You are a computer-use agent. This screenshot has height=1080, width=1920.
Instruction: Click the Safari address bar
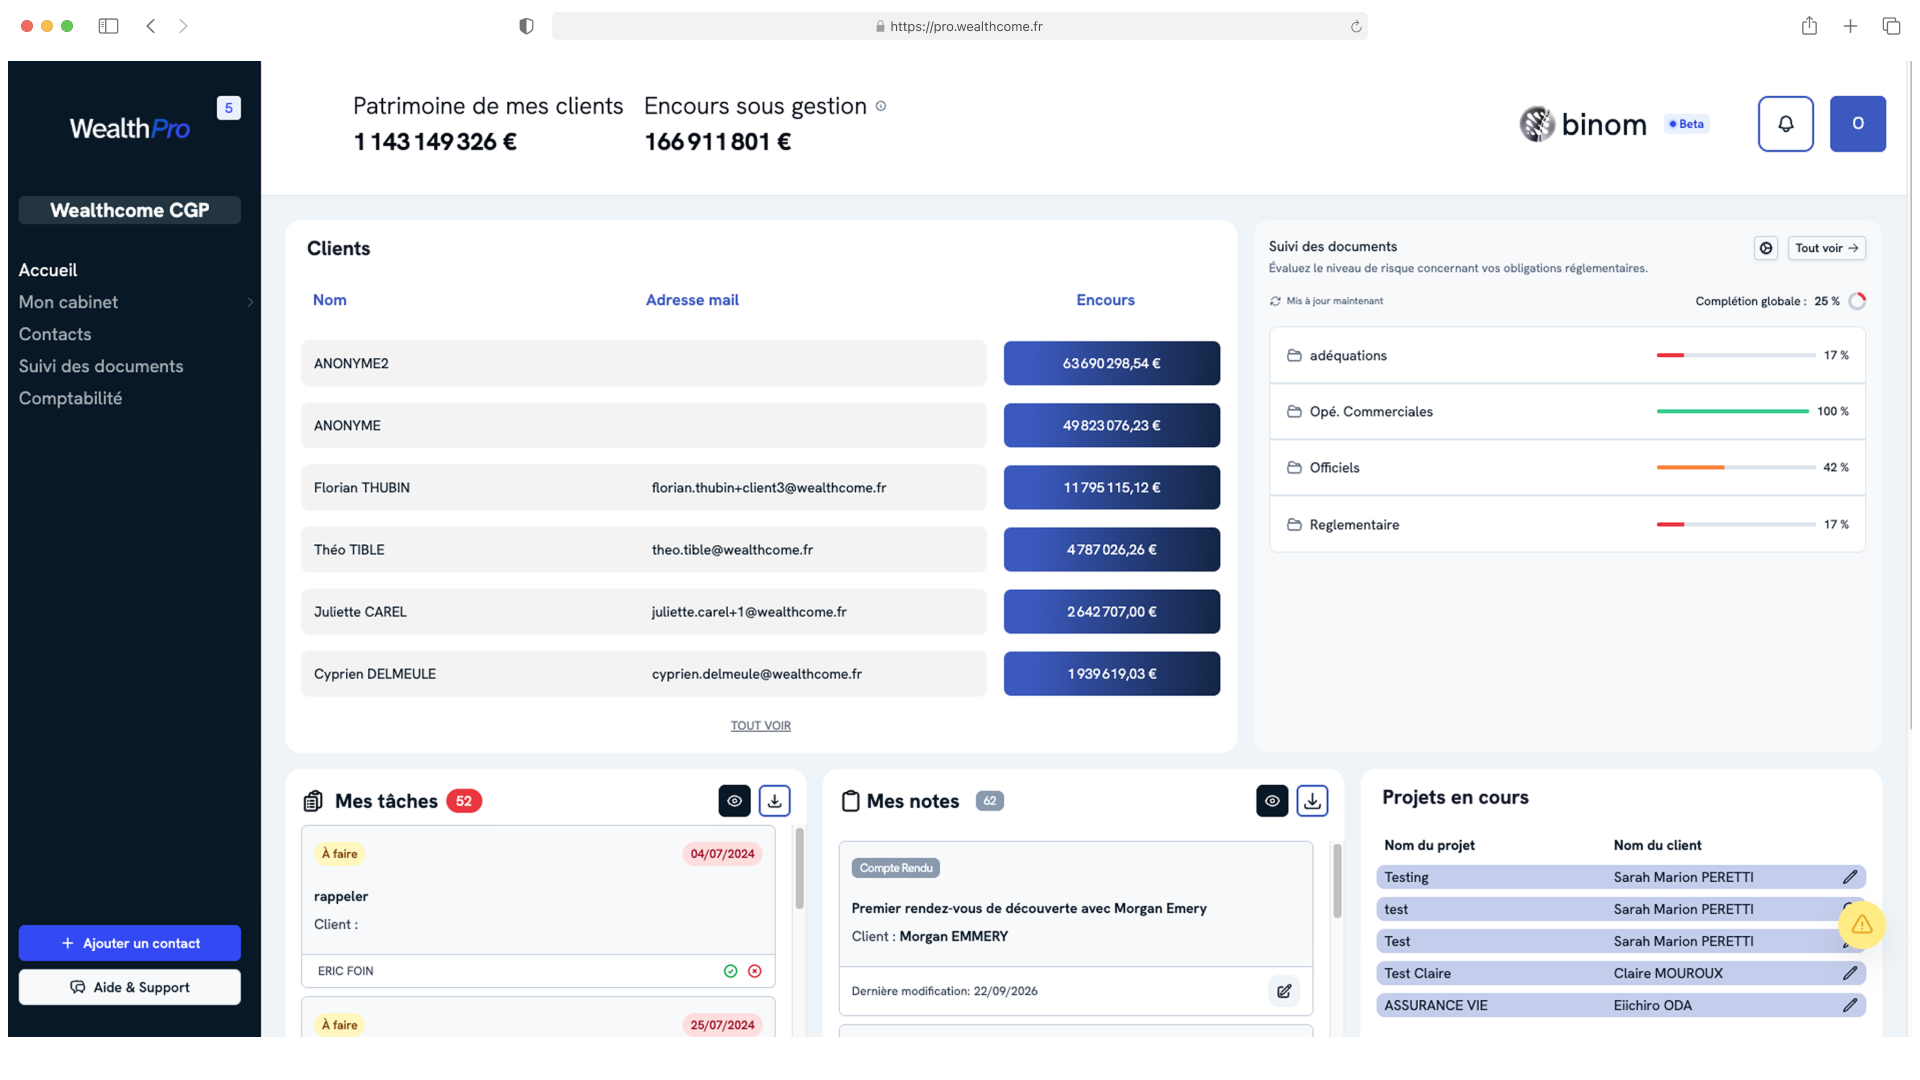coord(959,26)
